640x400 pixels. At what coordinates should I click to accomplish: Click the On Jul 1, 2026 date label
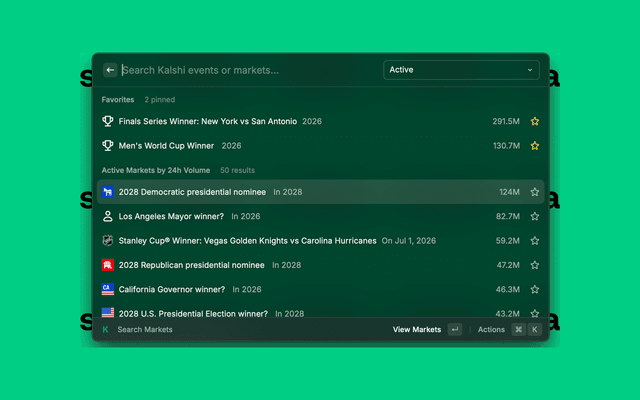409,241
